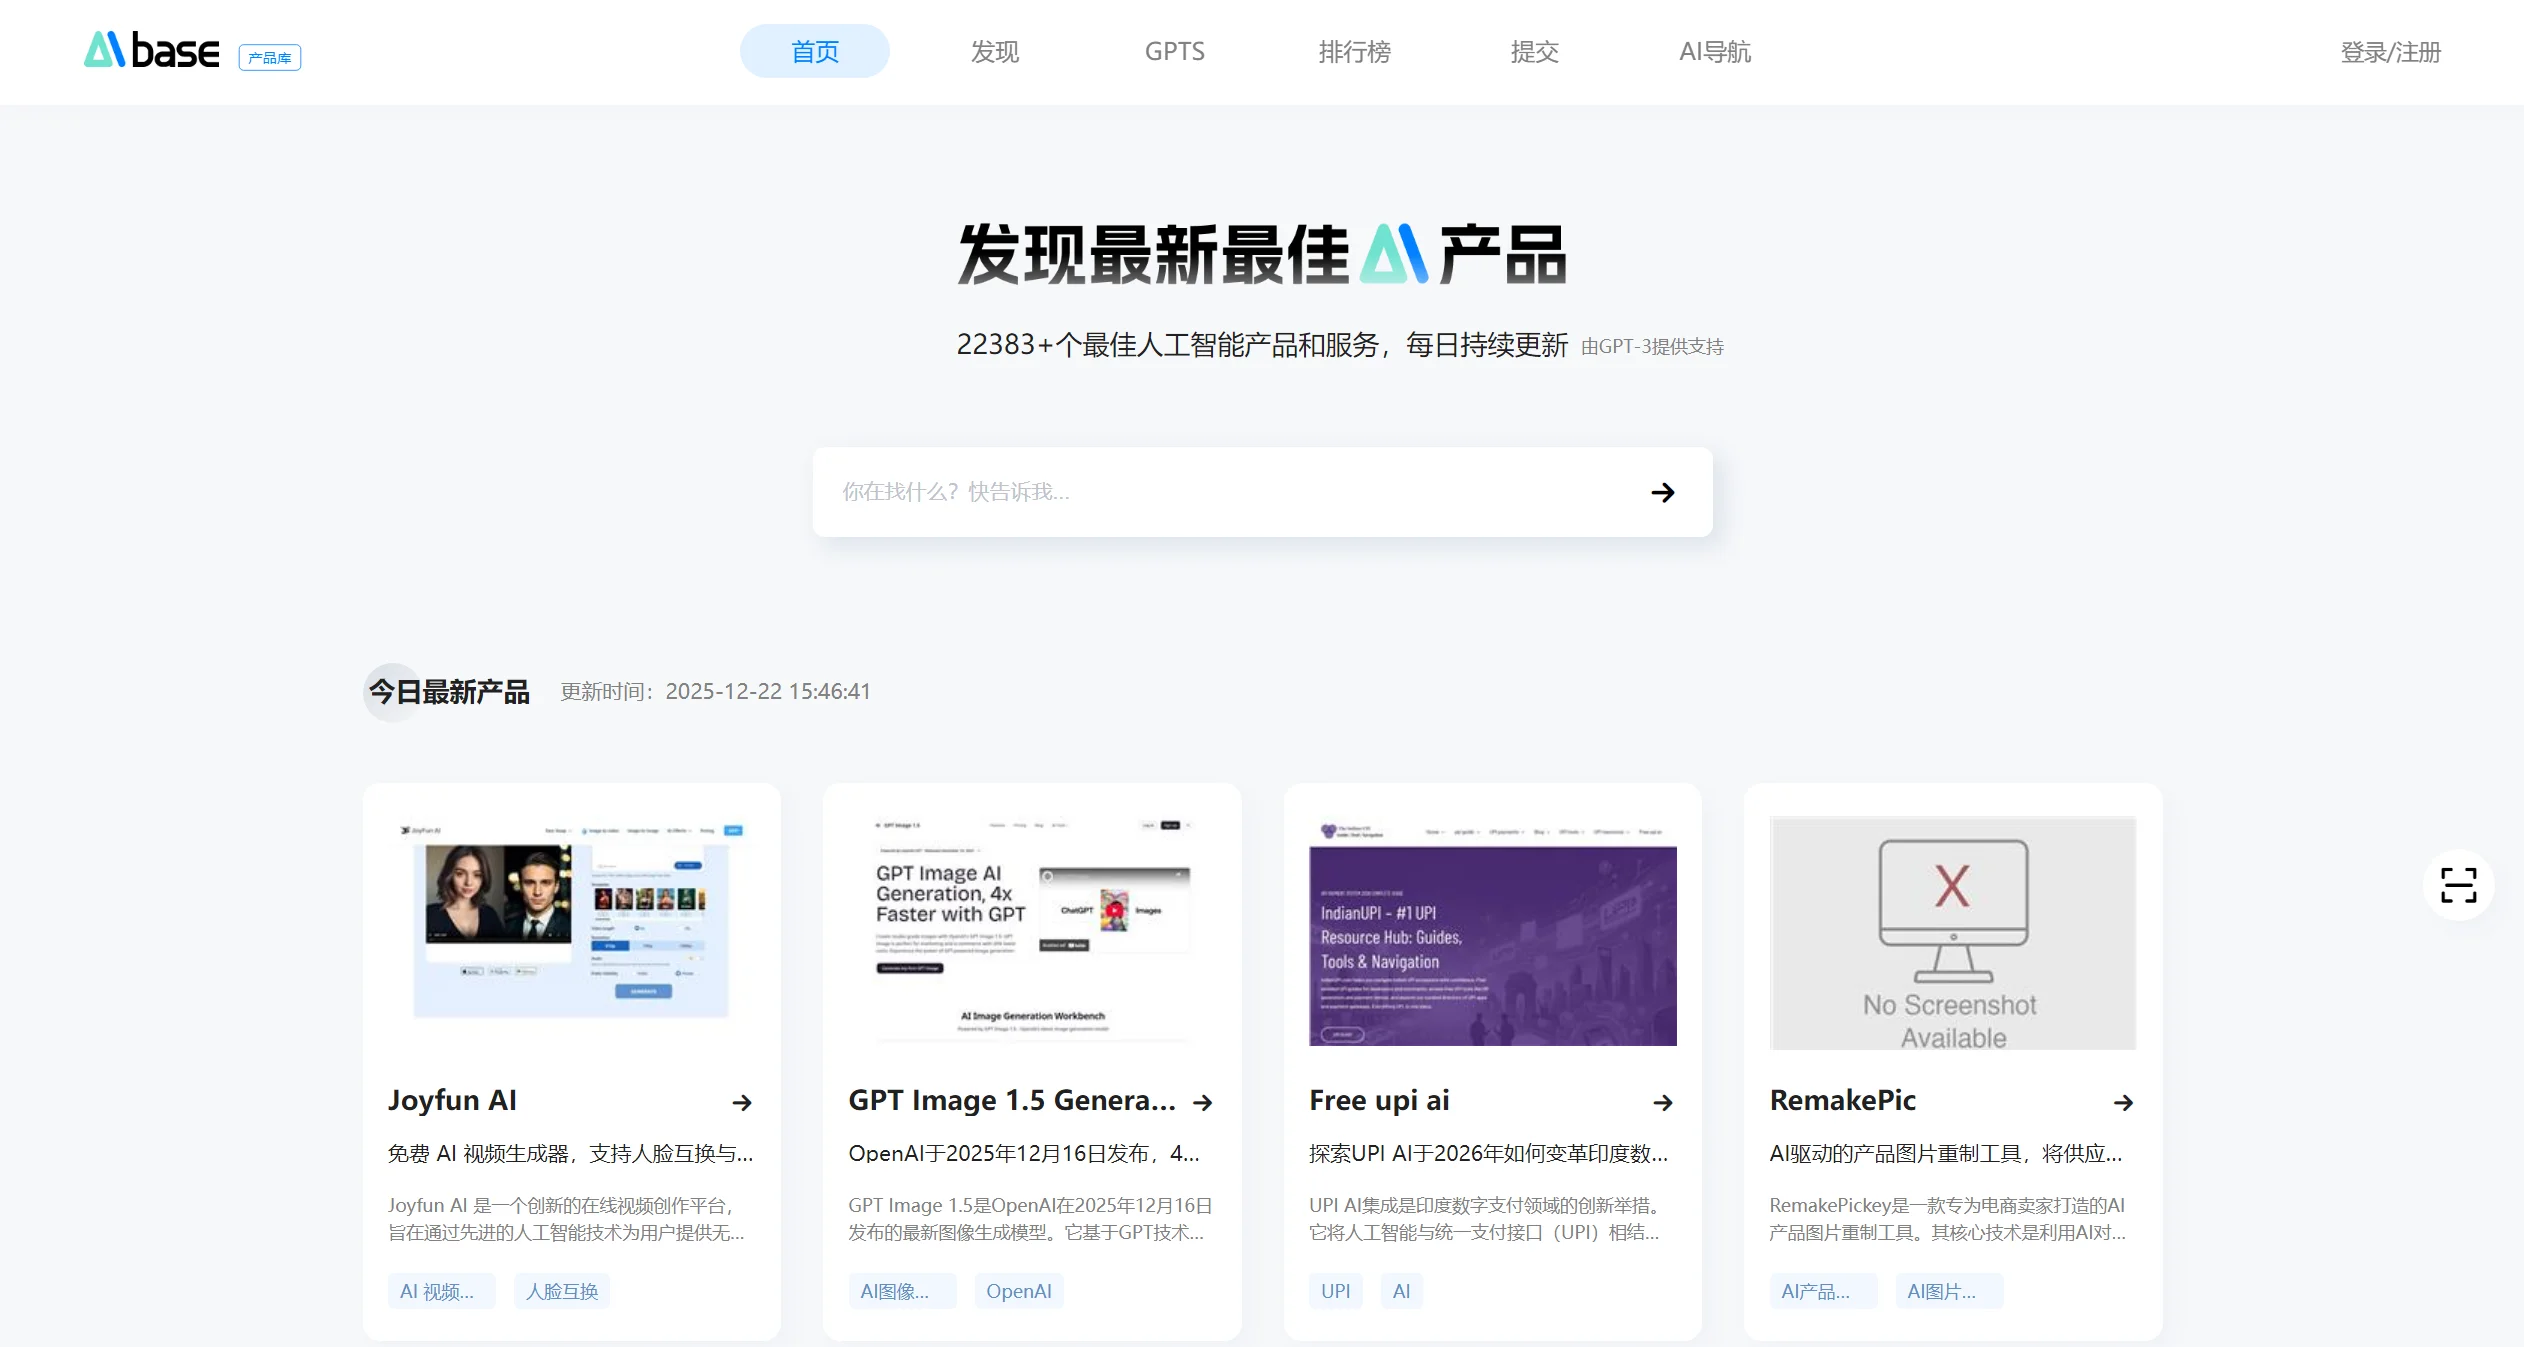Click the 登录/注册 link
The width and height of the screenshot is (2524, 1347).
coord(2389,53)
